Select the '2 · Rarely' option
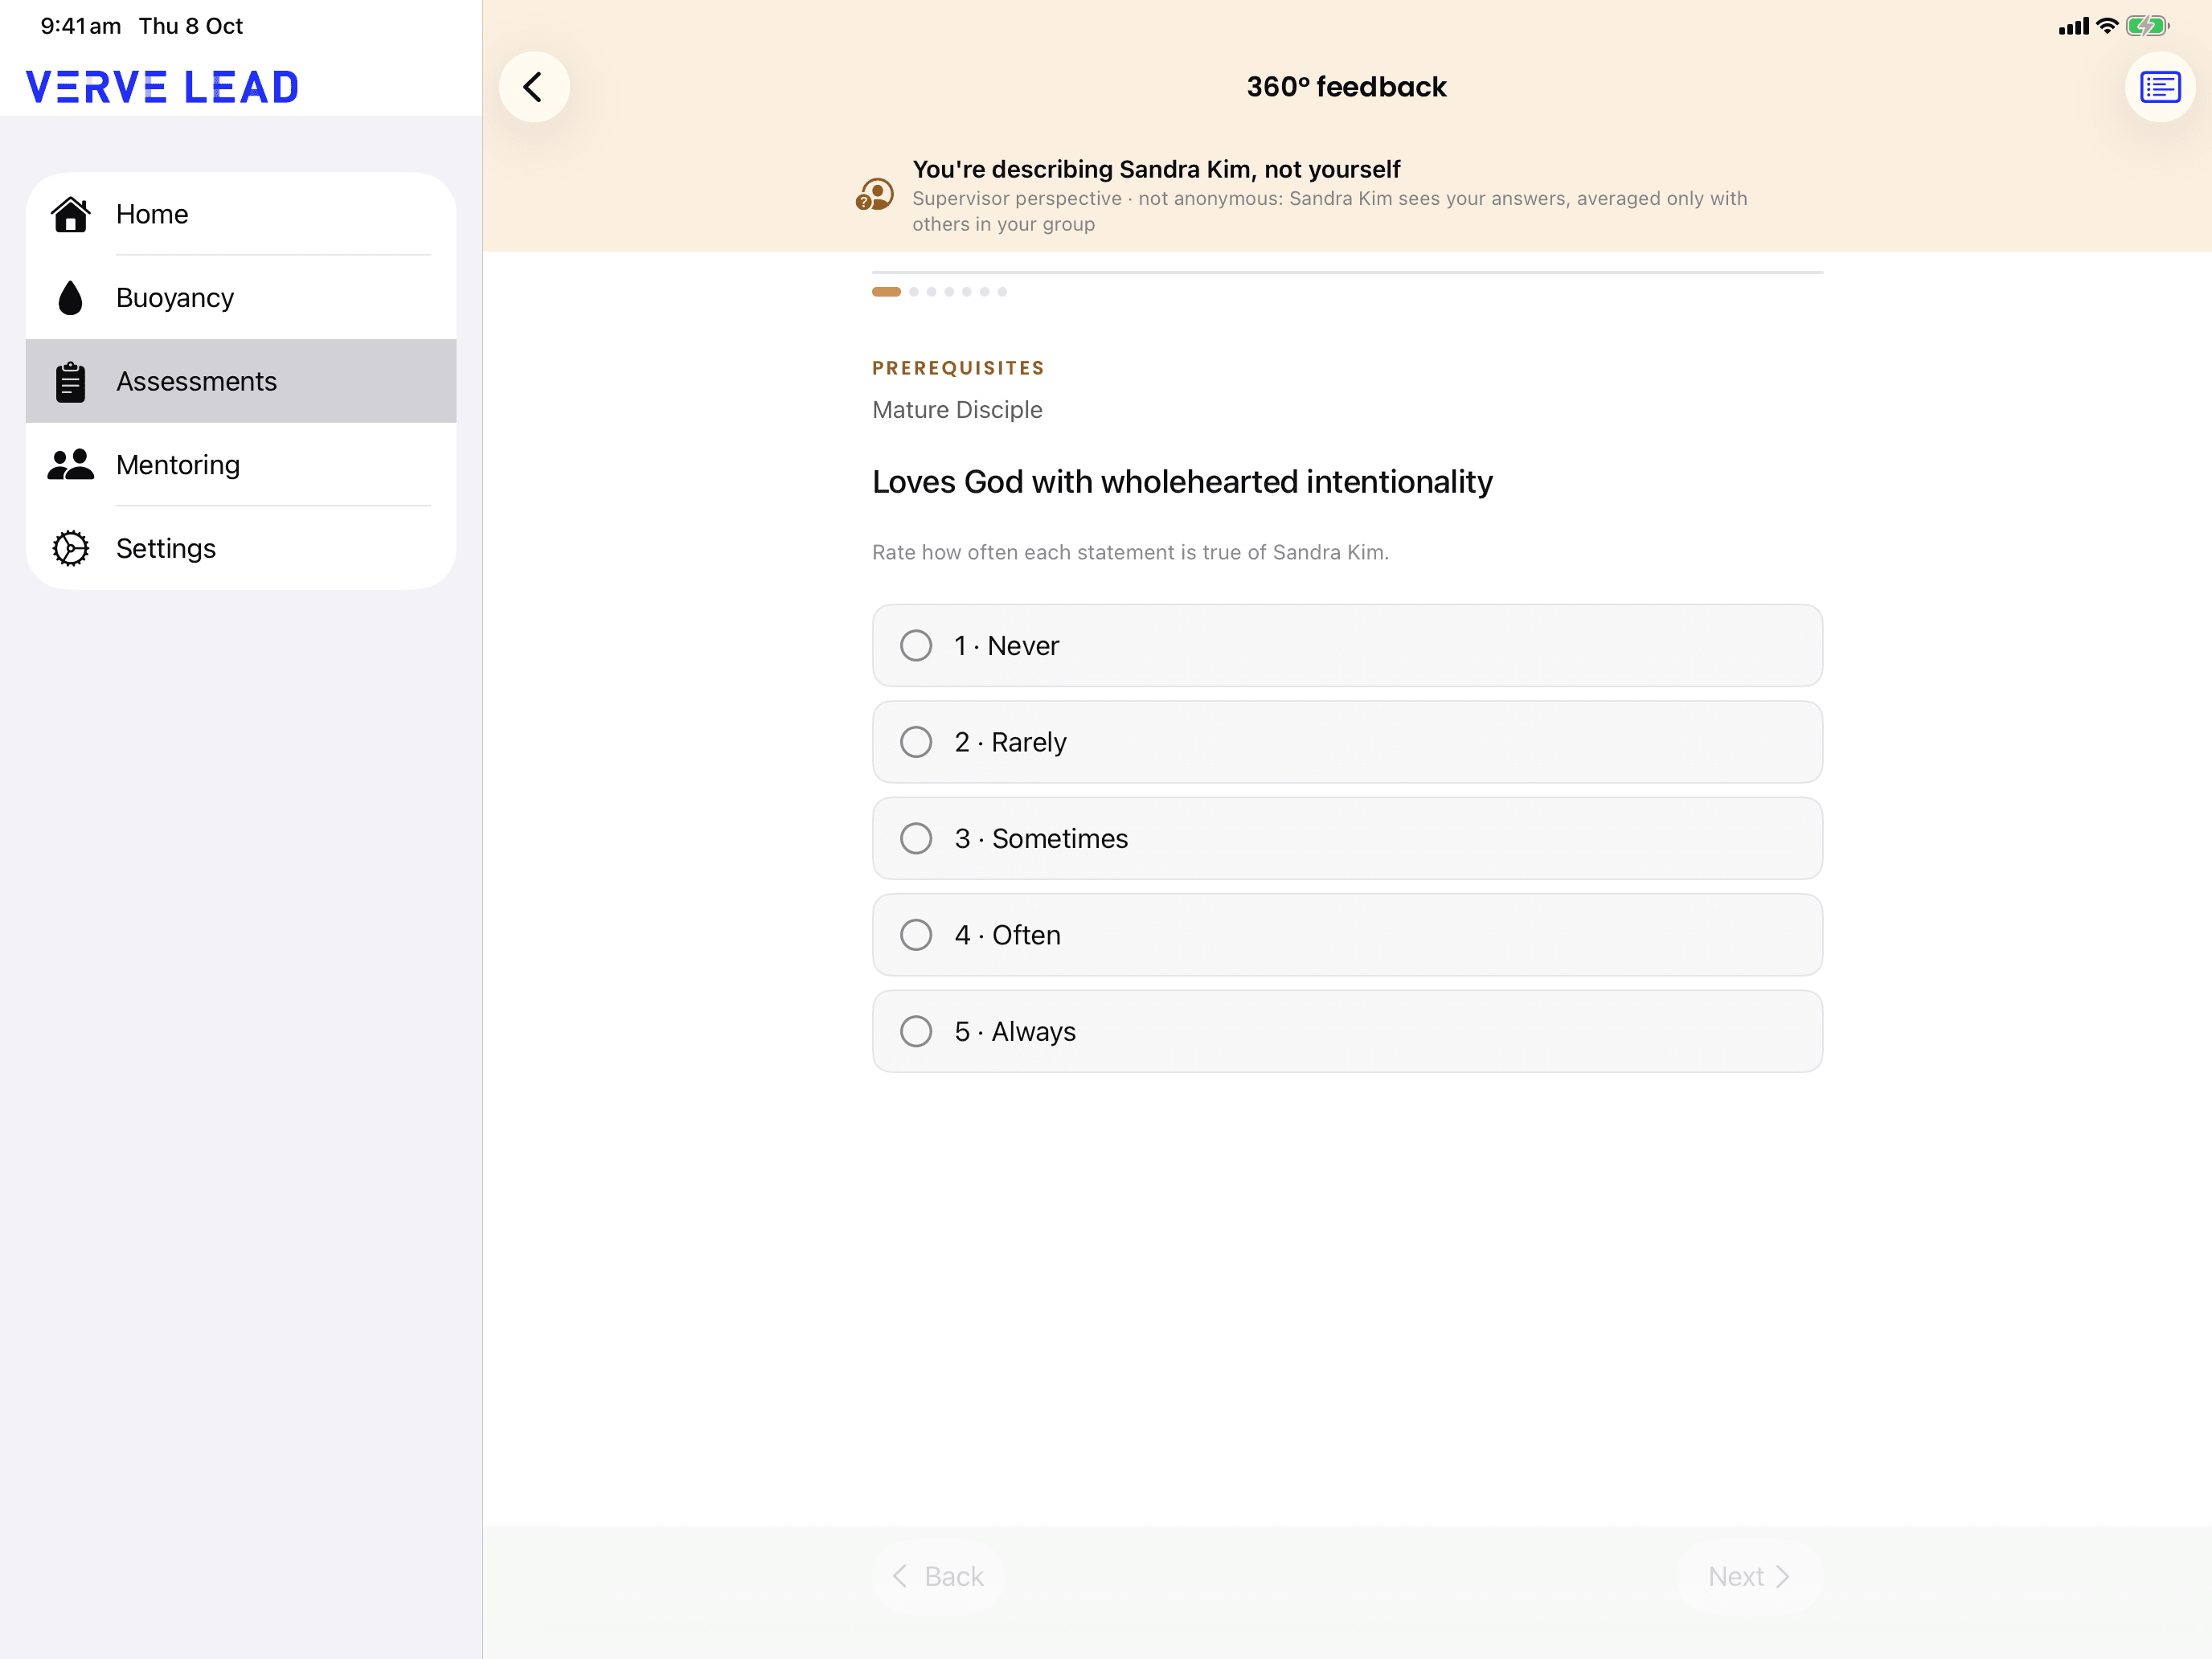 coord(1347,742)
